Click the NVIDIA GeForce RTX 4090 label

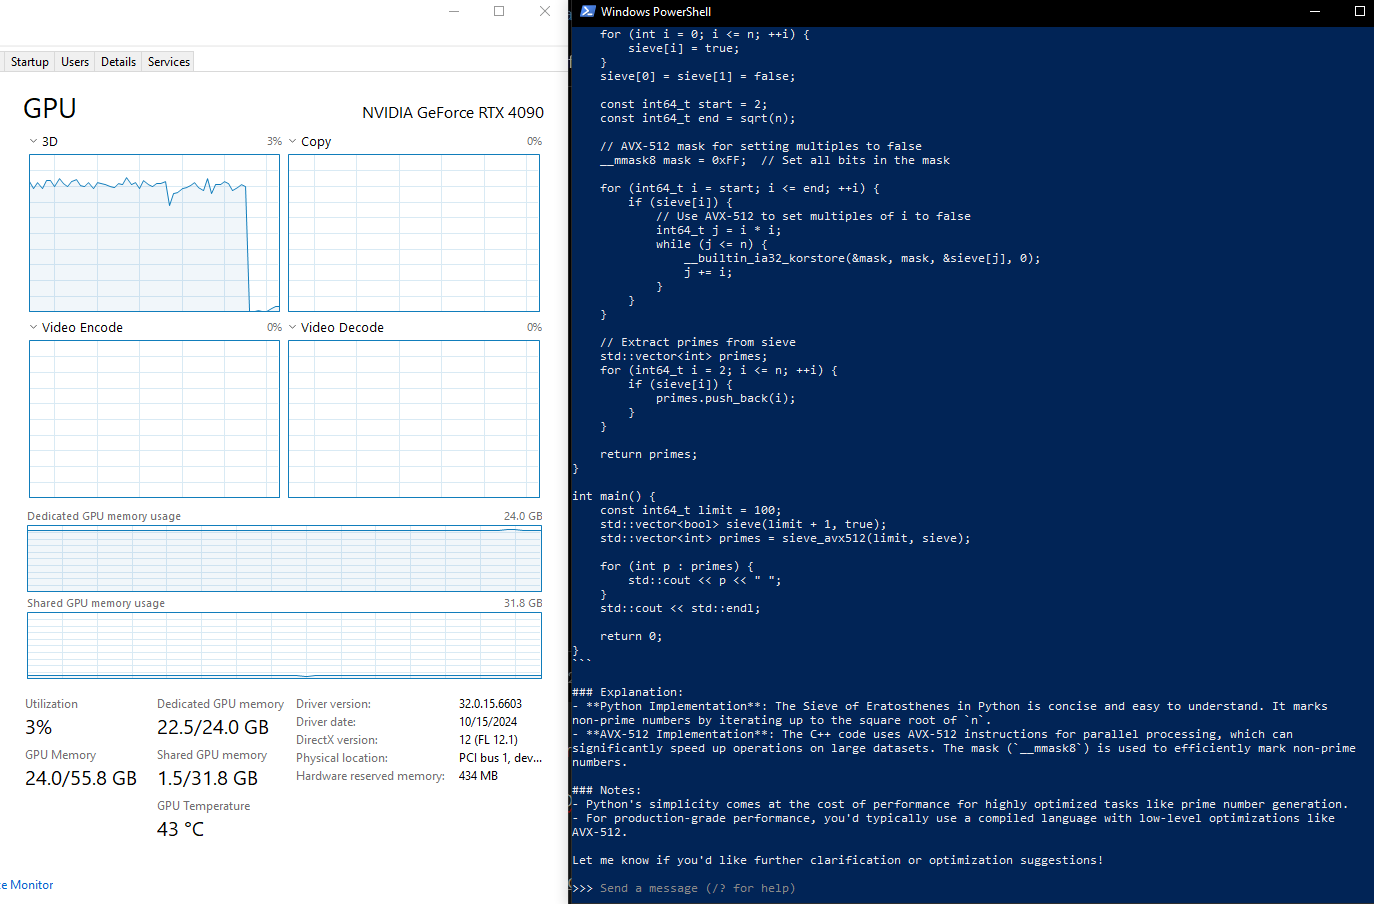[453, 113]
